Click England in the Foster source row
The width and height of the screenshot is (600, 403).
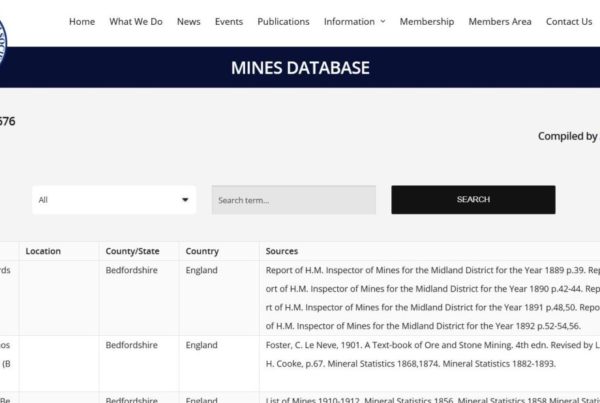202,345
